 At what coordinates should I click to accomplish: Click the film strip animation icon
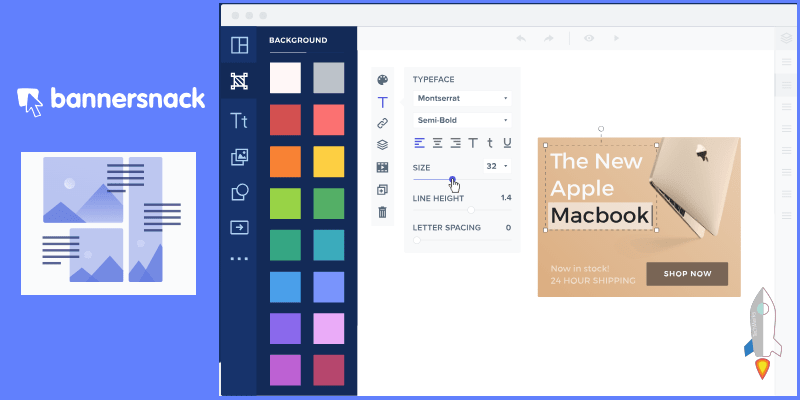[x=382, y=167]
